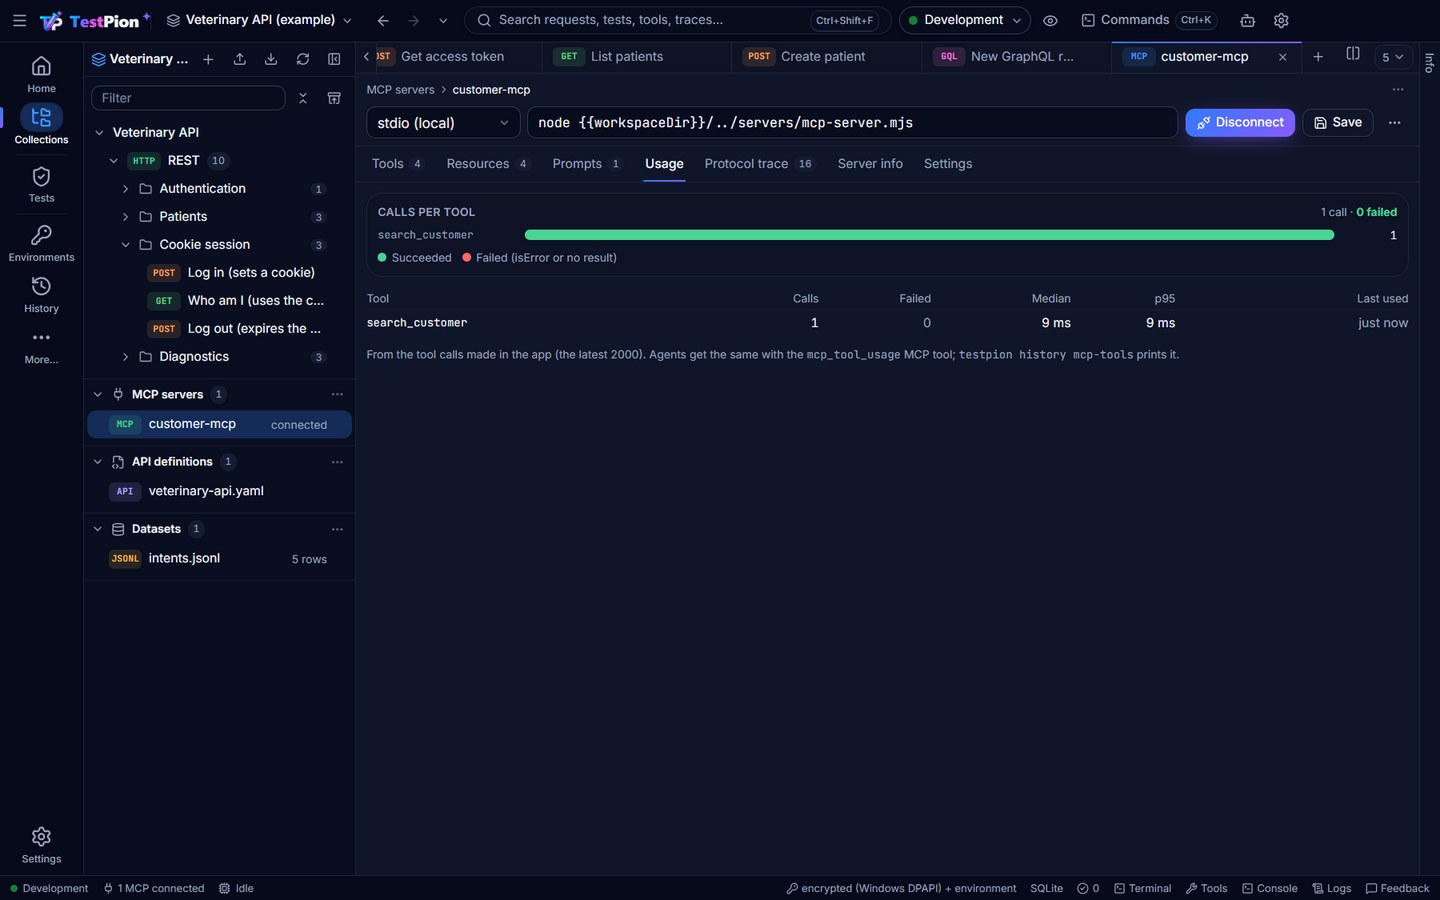Open the Development environment dropdown
Screen dimensions: 1440x900
tap(965, 20)
